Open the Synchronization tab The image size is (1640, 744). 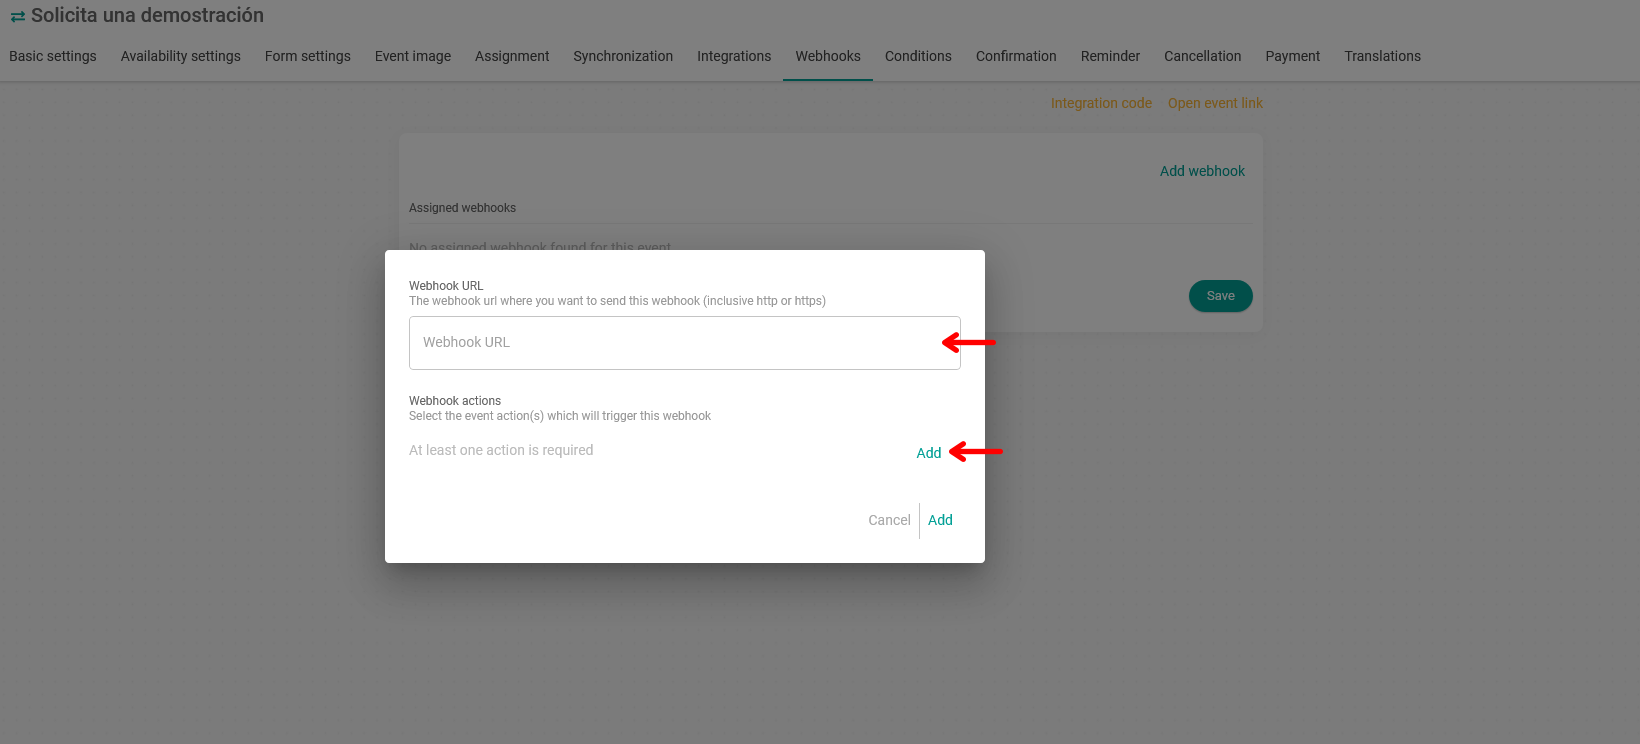point(623,56)
